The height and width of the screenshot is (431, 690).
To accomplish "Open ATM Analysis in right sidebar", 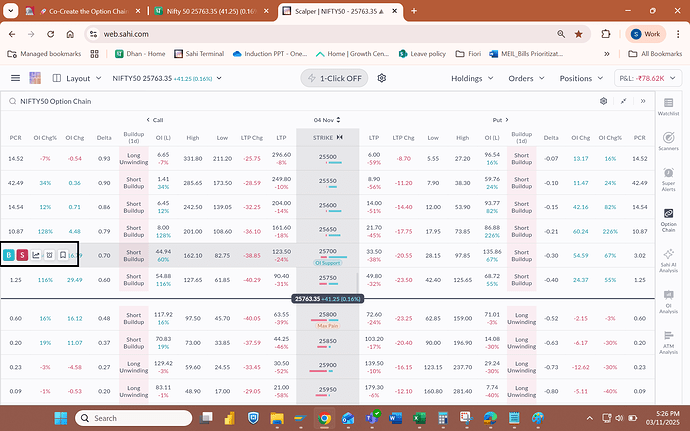I will point(668,342).
